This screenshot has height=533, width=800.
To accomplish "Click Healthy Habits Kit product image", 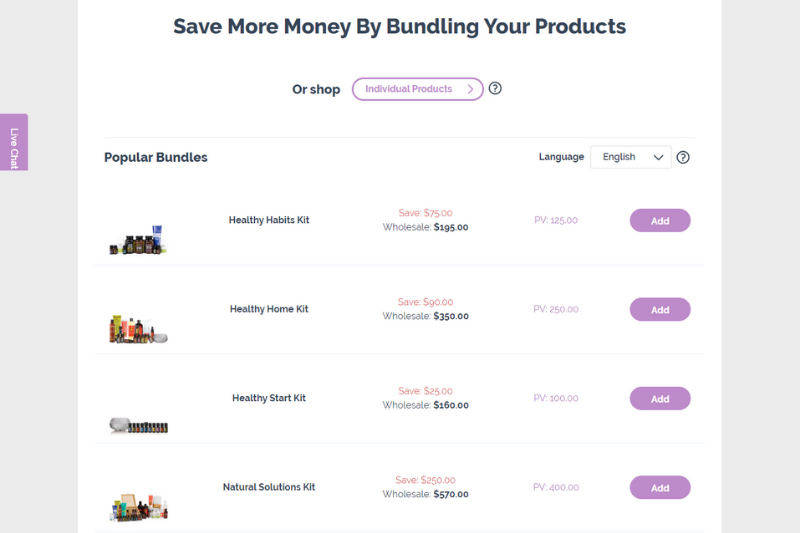I will (137, 240).
